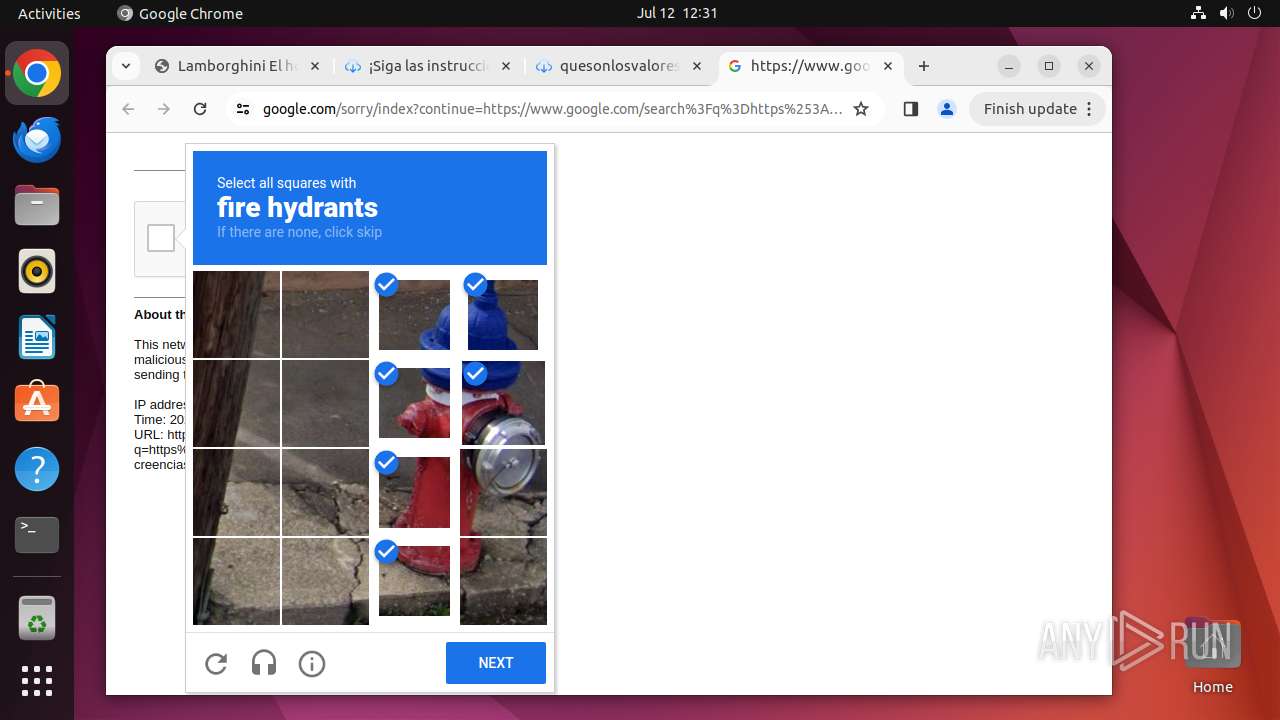Select the bottom-right curb tile
The height and width of the screenshot is (720, 1280).
click(x=503, y=581)
